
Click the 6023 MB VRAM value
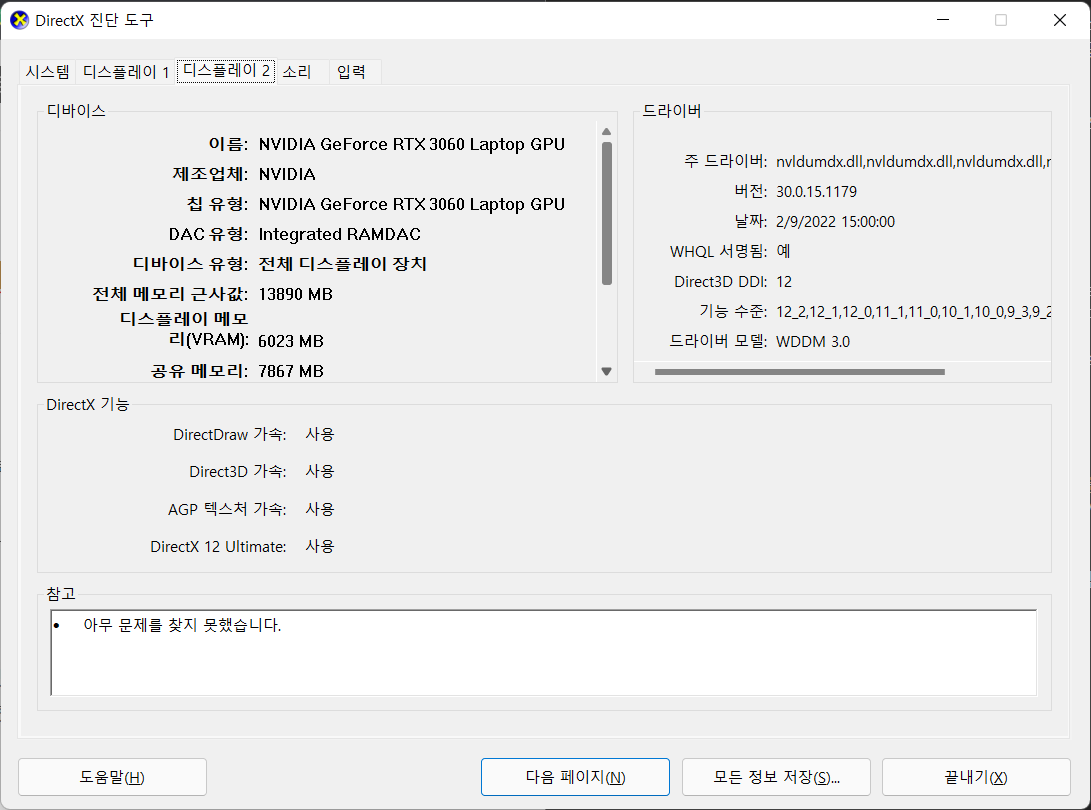[x=291, y=341]
